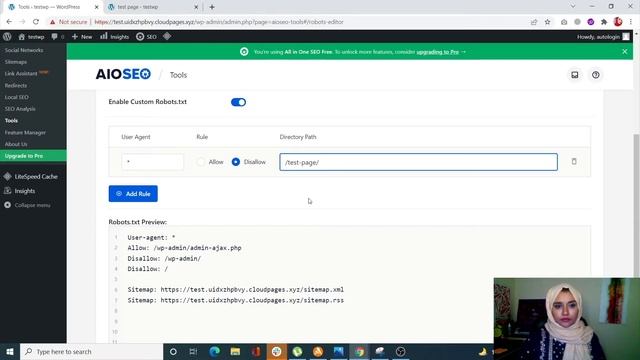
Task: Close the Tools - testwp browser tab
Action: tap(97, 7)
